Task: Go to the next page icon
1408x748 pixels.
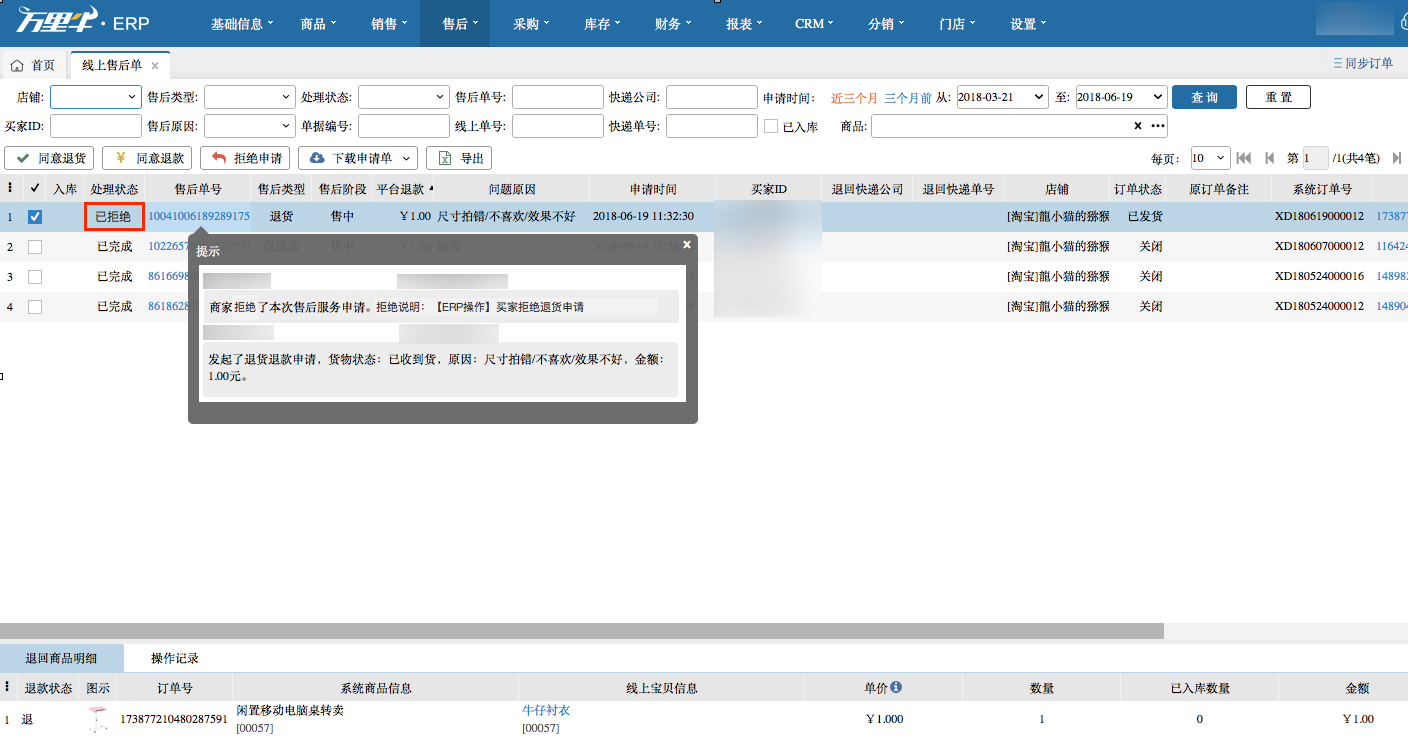Action: (x=1397, y=158)
